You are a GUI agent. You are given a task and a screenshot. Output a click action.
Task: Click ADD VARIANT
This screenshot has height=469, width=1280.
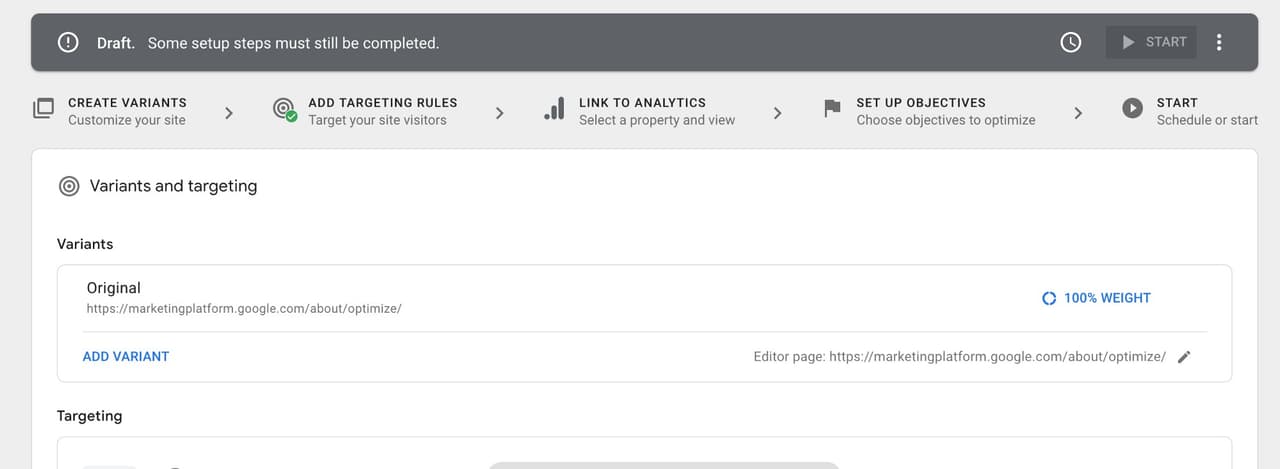[126, 356]
